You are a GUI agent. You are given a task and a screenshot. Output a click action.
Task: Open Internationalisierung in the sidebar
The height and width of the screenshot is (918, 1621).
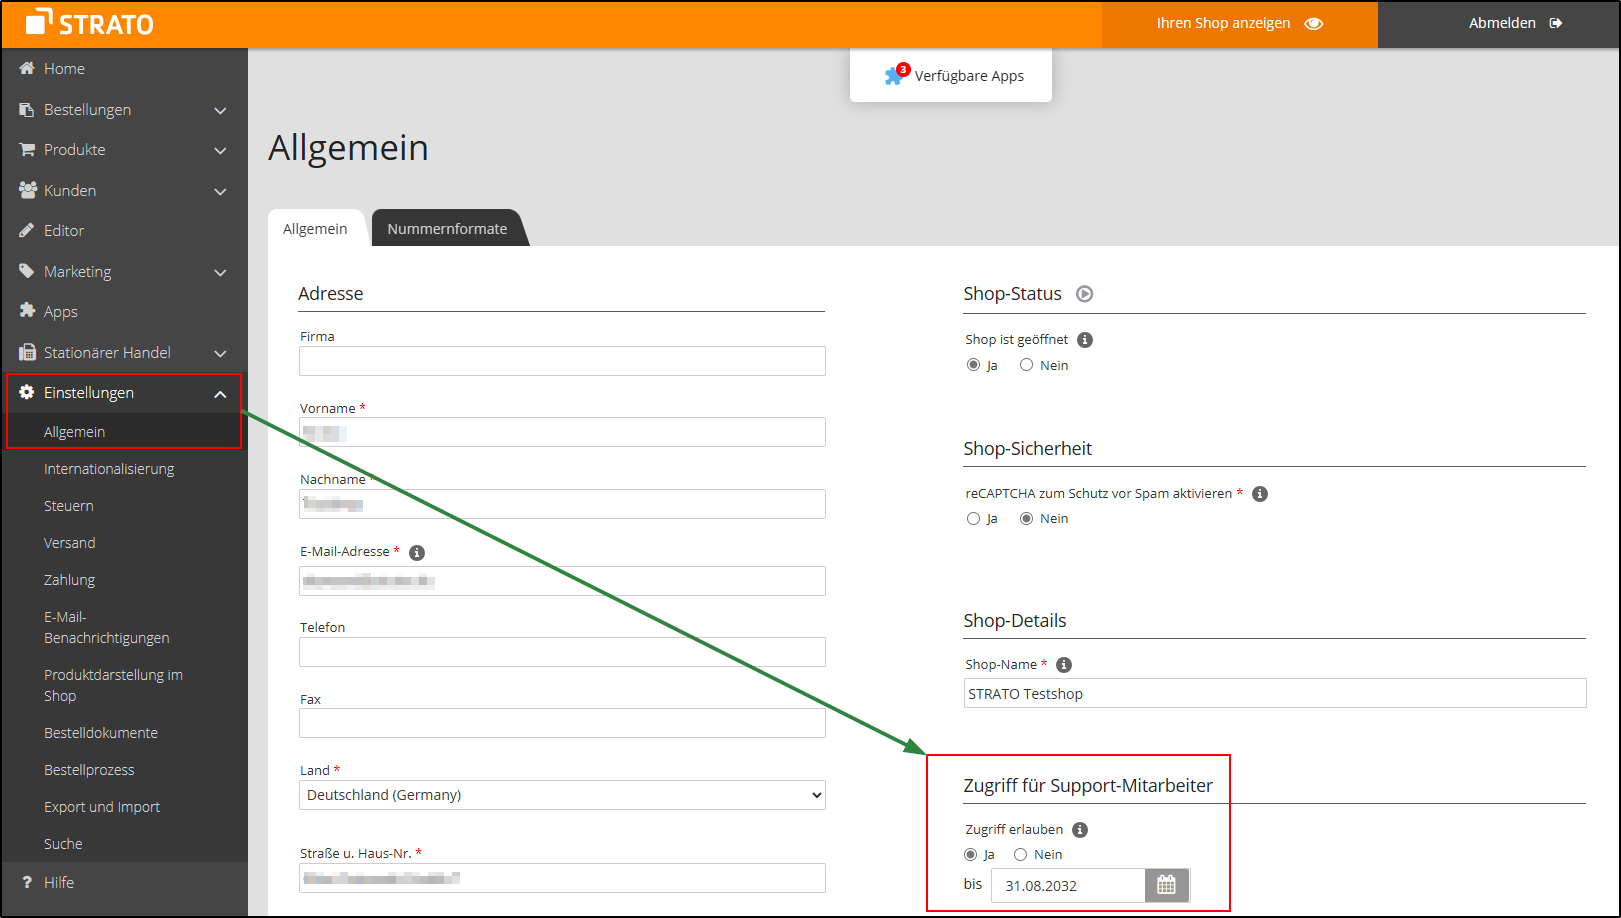[109, 469]
